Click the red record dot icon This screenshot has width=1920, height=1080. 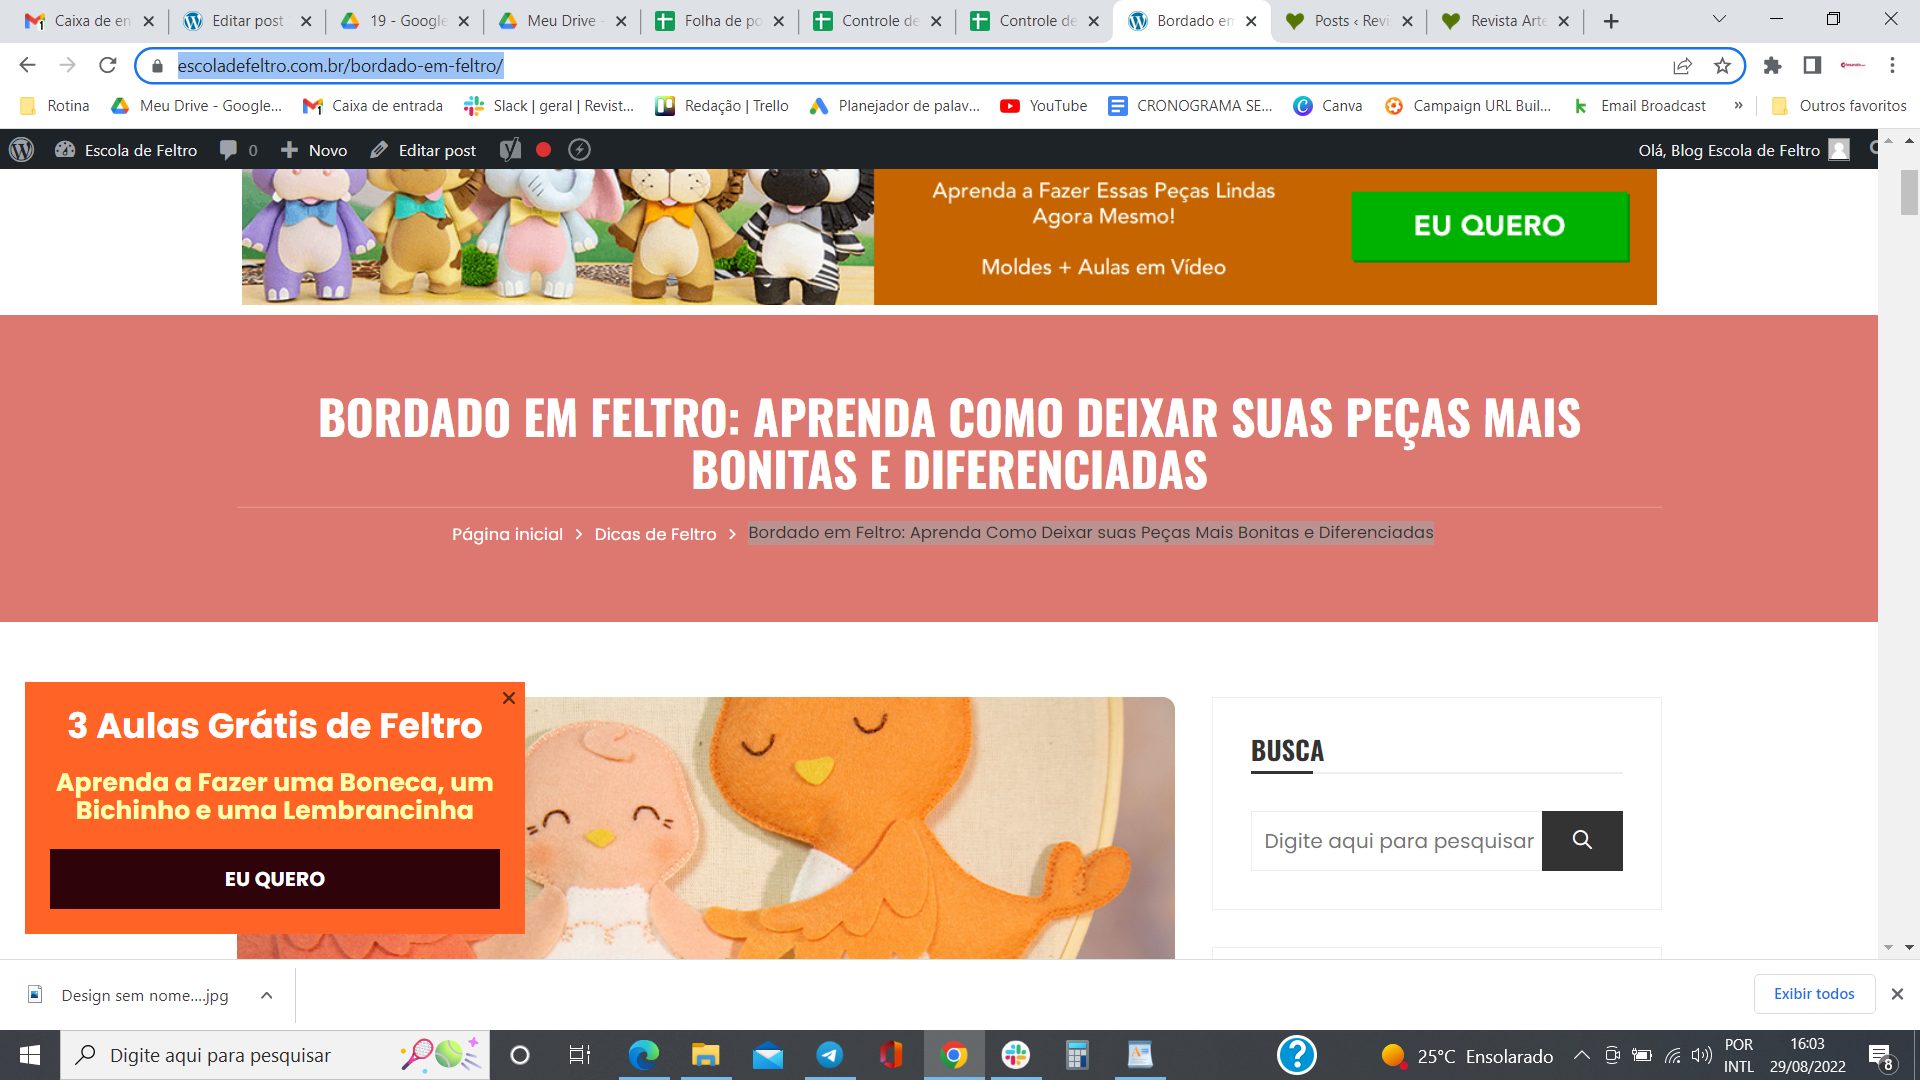(544, 150)
